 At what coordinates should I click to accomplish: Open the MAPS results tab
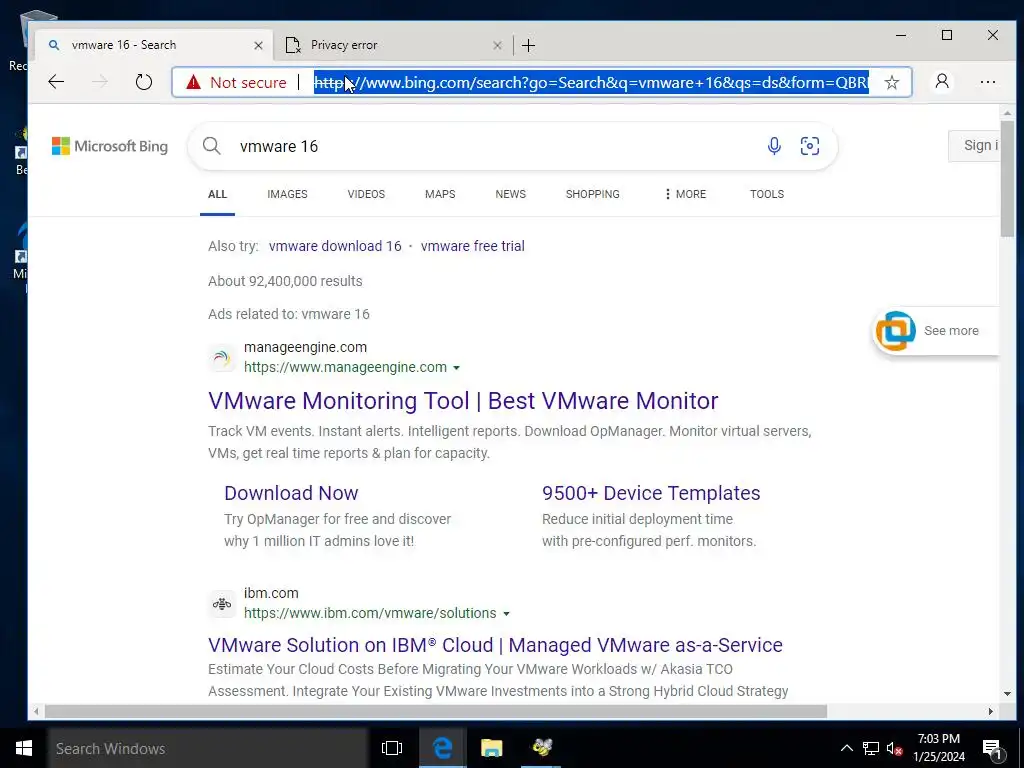[440, 194]
